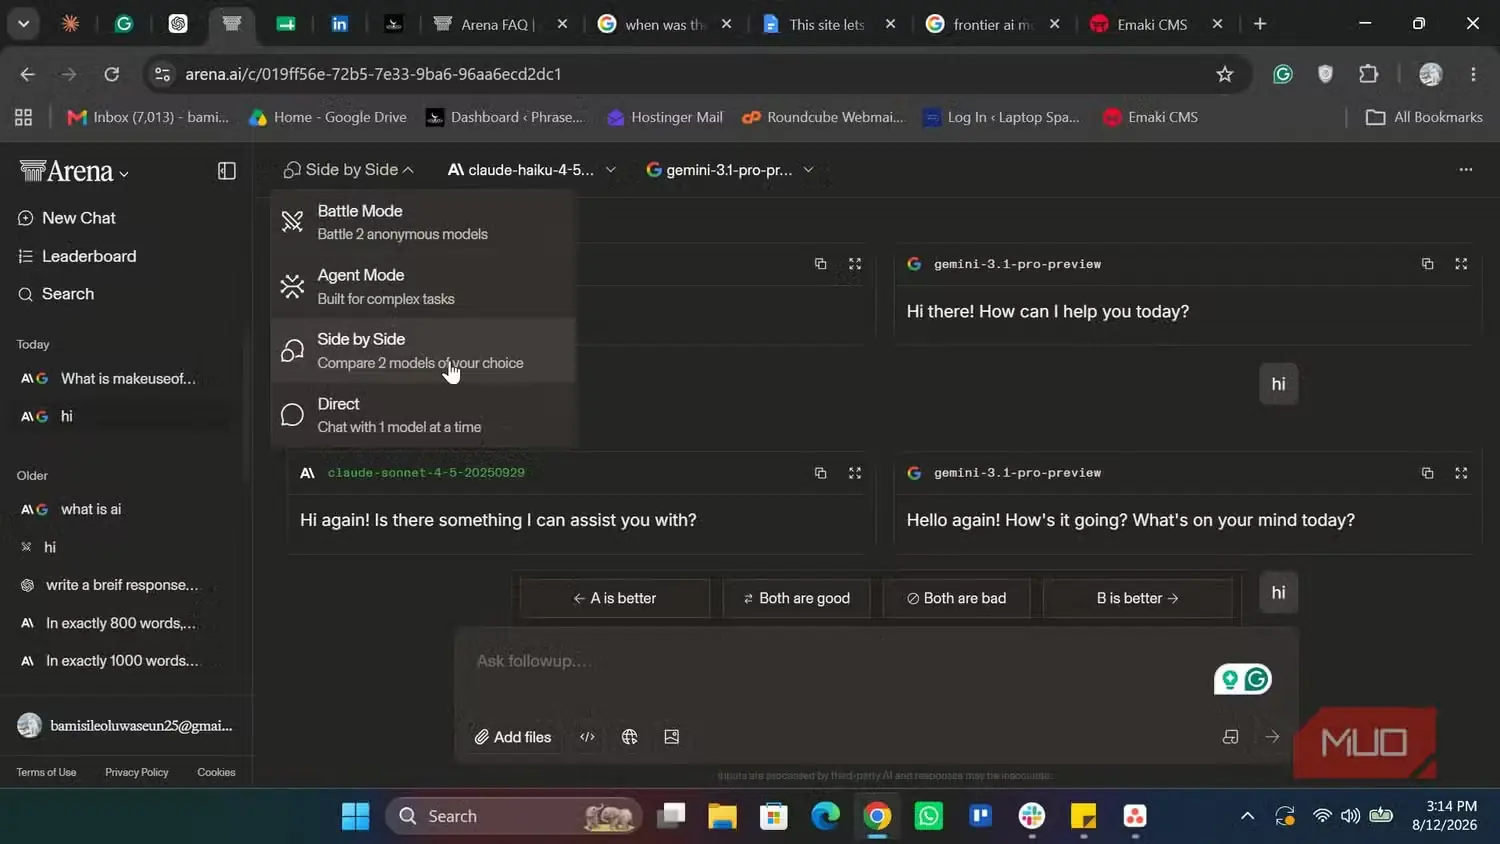Open the "What is makeuseof..." chat
This screenshot has height=844, width=1500.
(x=125, y=378)
